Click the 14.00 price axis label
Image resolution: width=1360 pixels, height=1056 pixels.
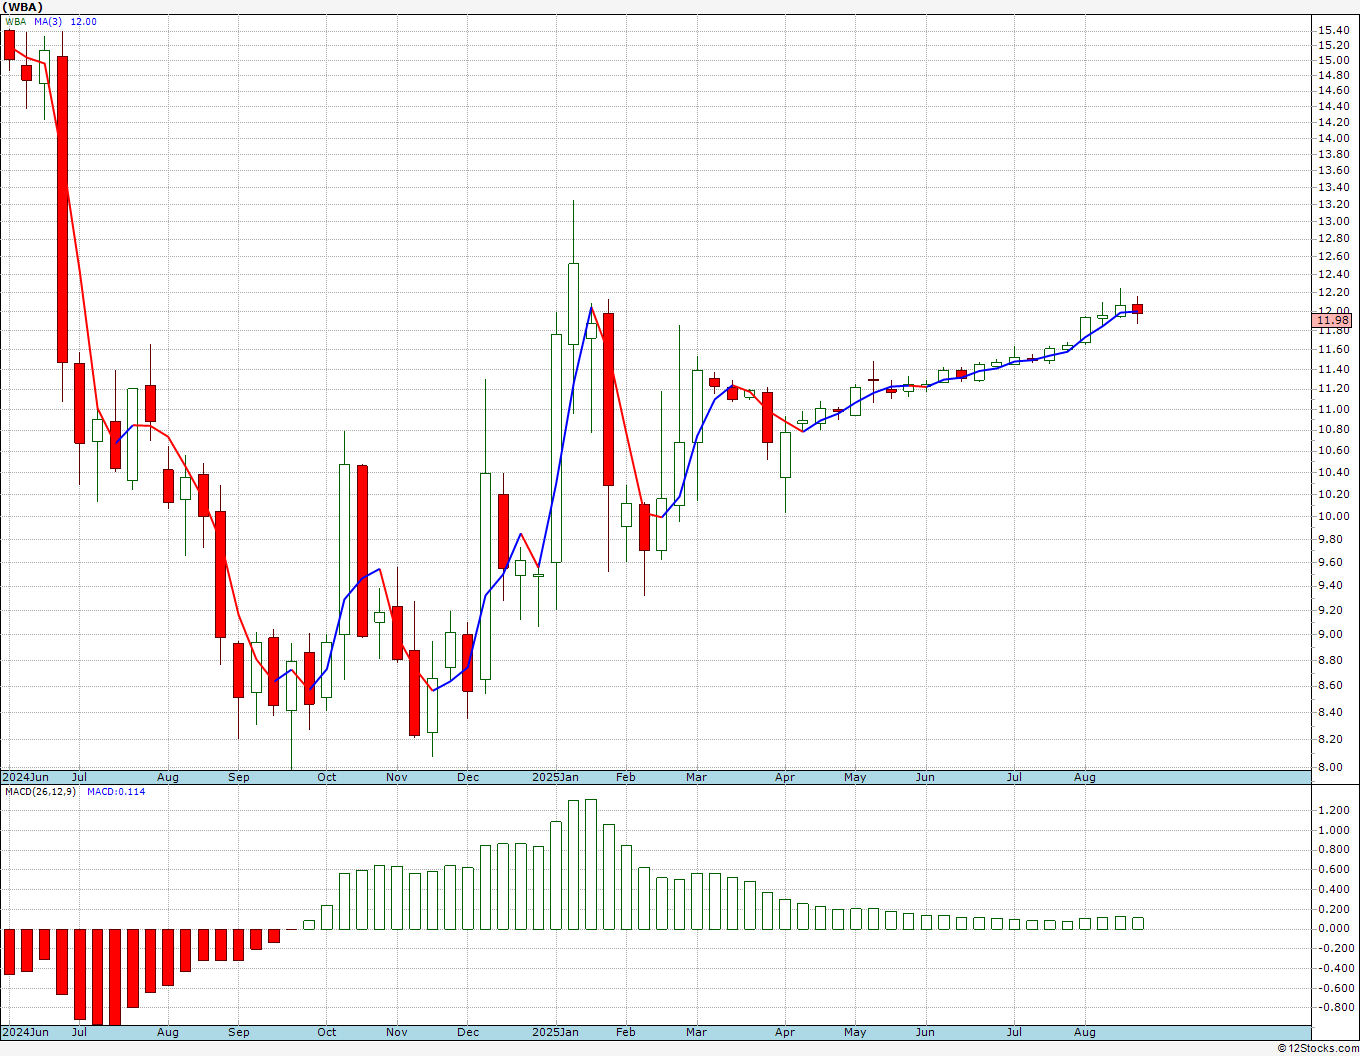(1333, 138)
